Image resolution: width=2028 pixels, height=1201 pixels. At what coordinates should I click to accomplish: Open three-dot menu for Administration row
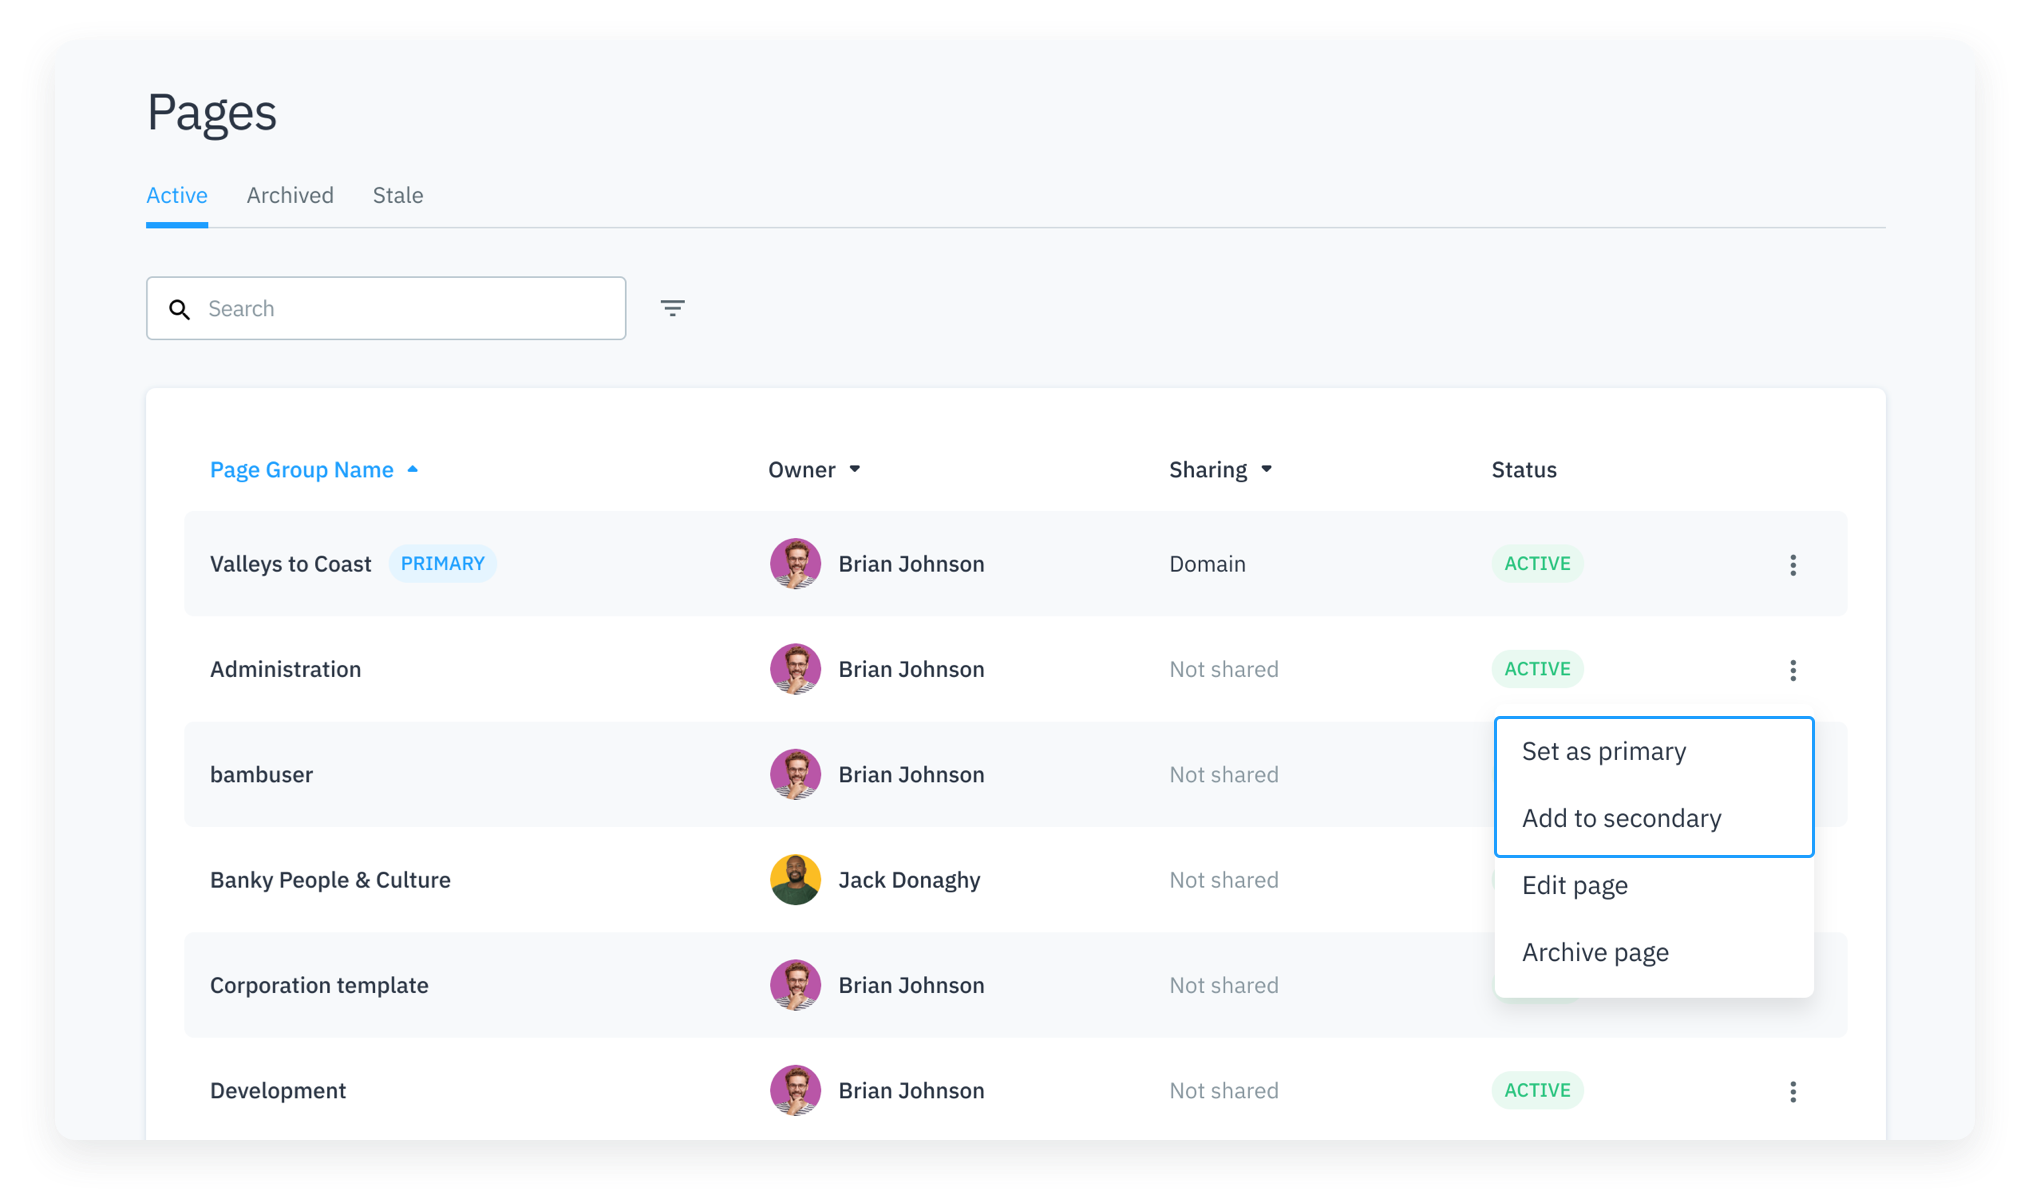point(1792,670)
